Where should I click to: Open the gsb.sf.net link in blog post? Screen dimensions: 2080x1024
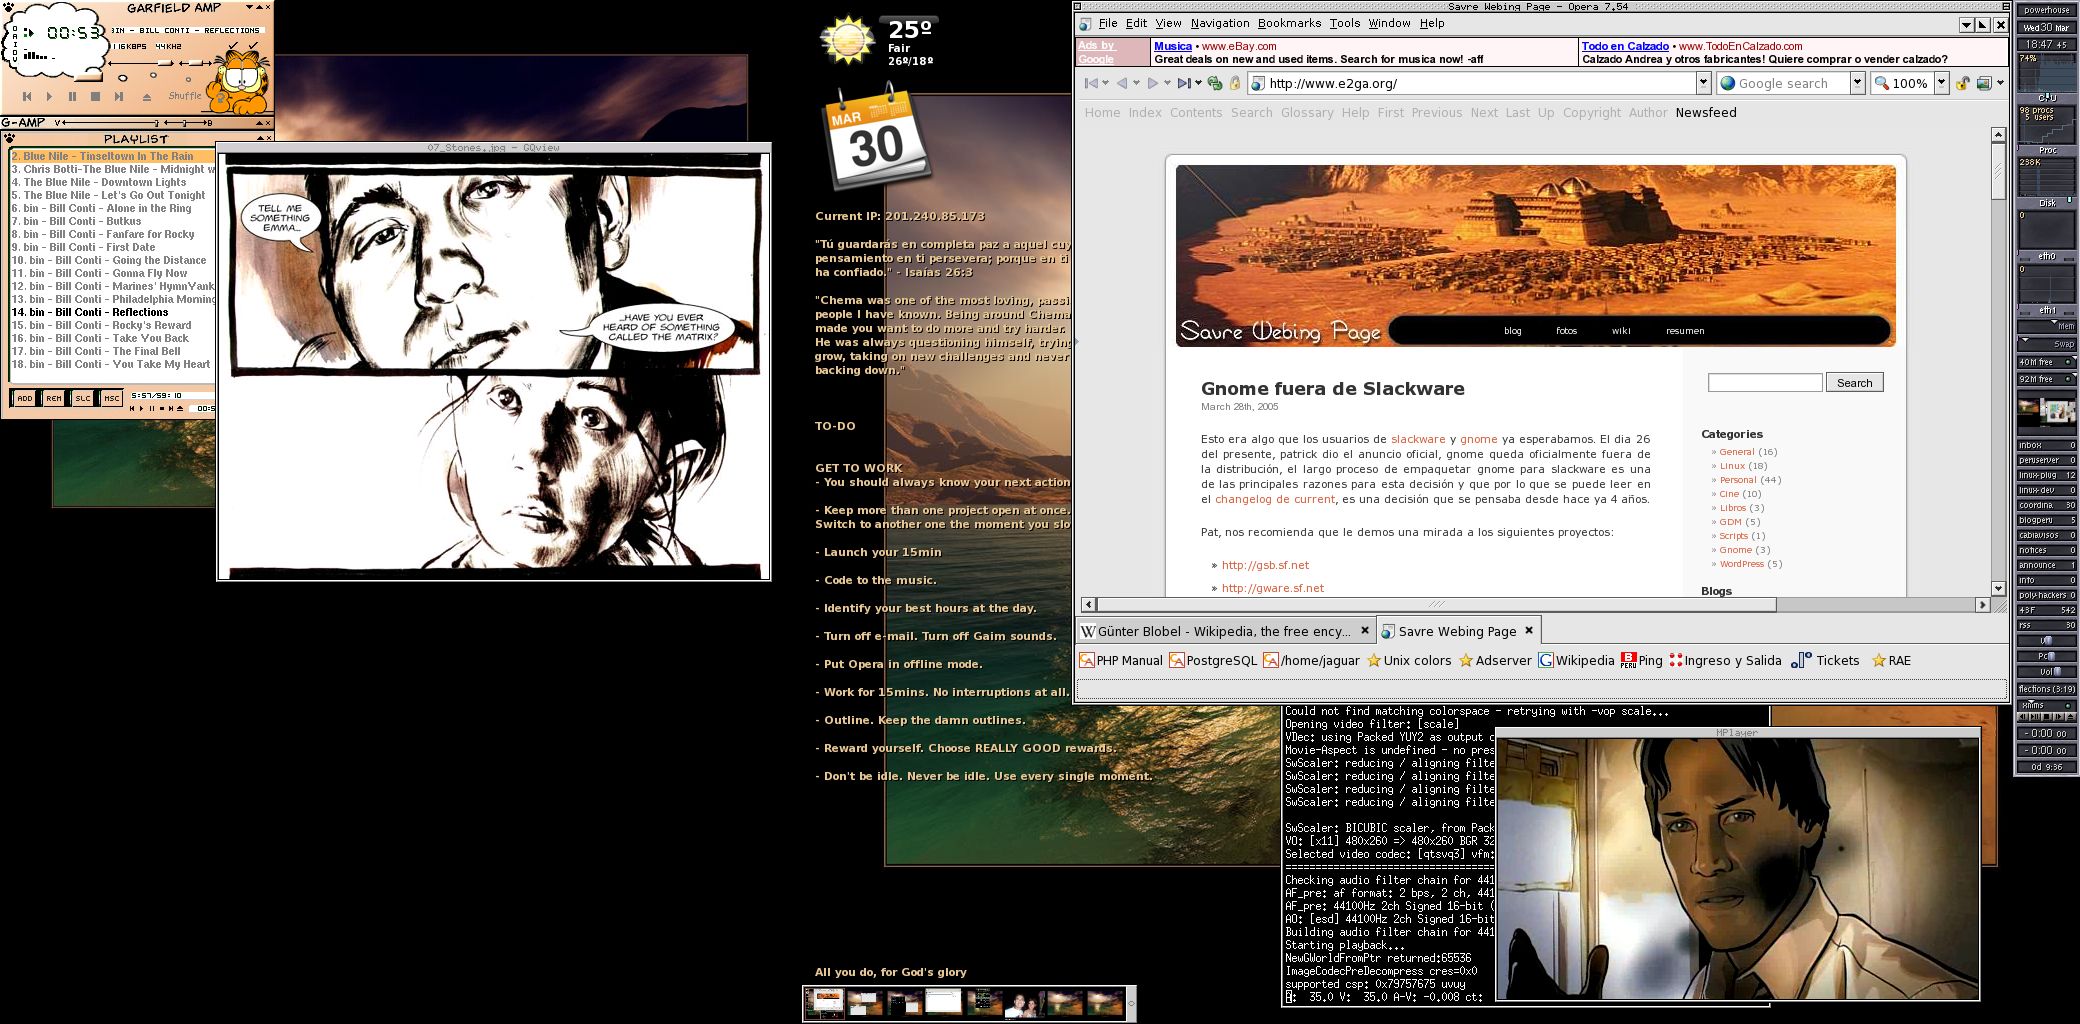(x=1265, y=565)
